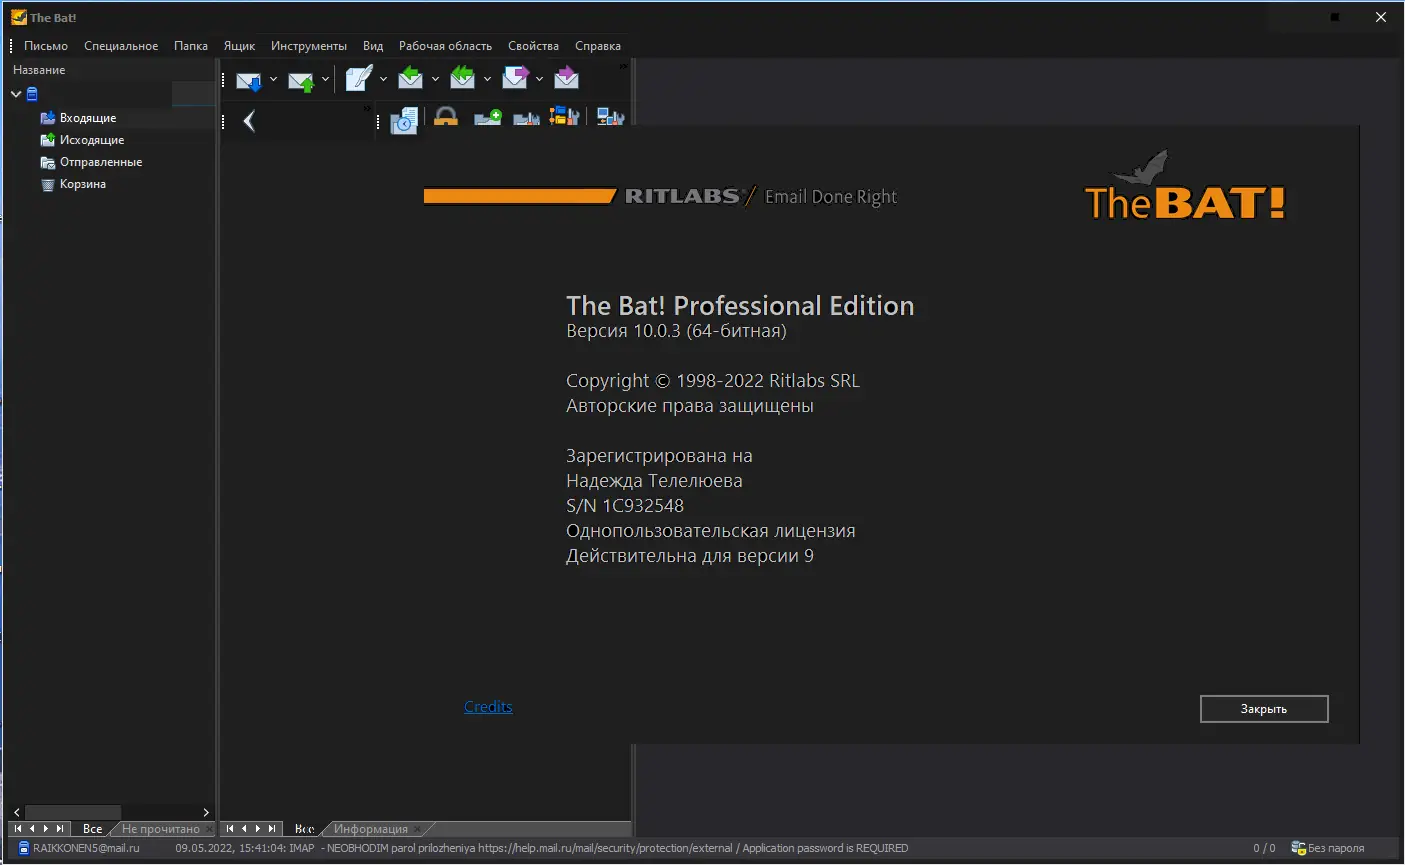Click the Входящие inbox folder icon

48,118
